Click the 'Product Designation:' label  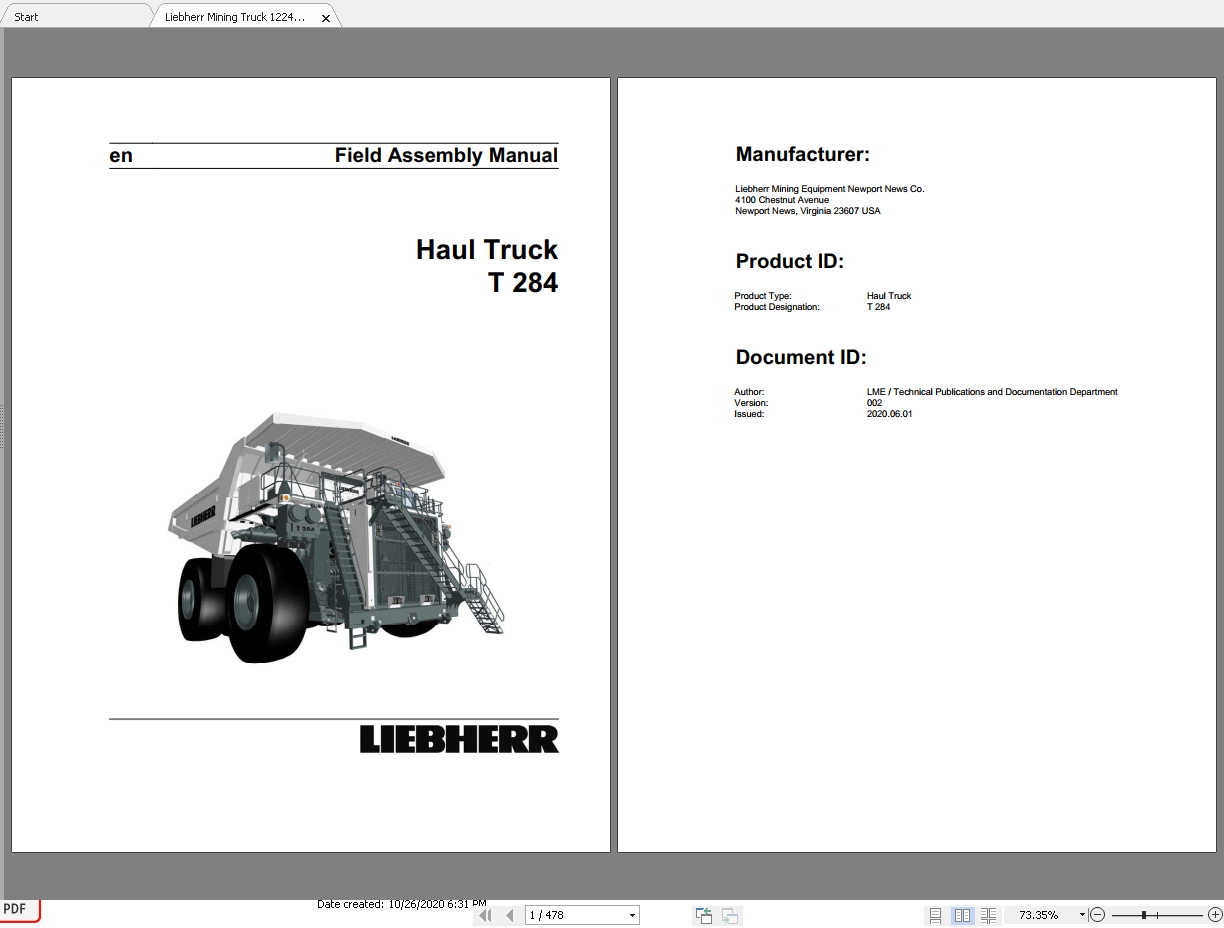[x=777, y=307]
